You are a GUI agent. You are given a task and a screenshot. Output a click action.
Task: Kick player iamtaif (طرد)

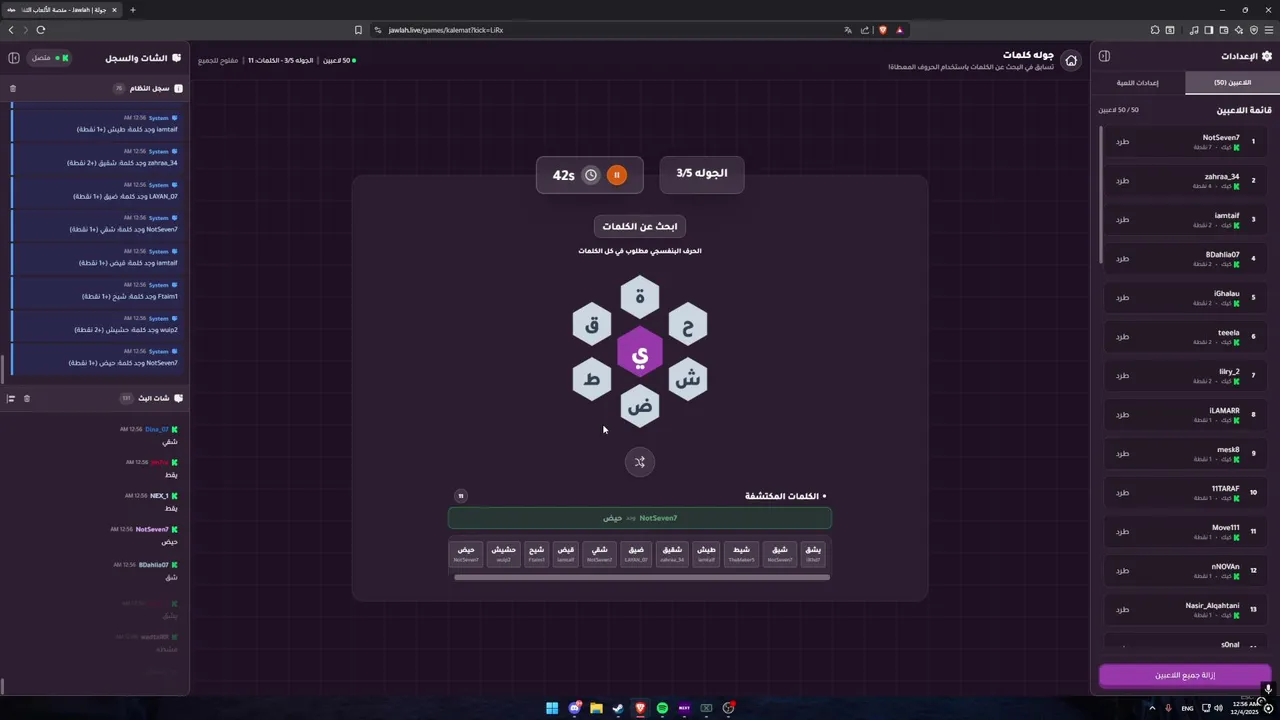click(1122, 220)
